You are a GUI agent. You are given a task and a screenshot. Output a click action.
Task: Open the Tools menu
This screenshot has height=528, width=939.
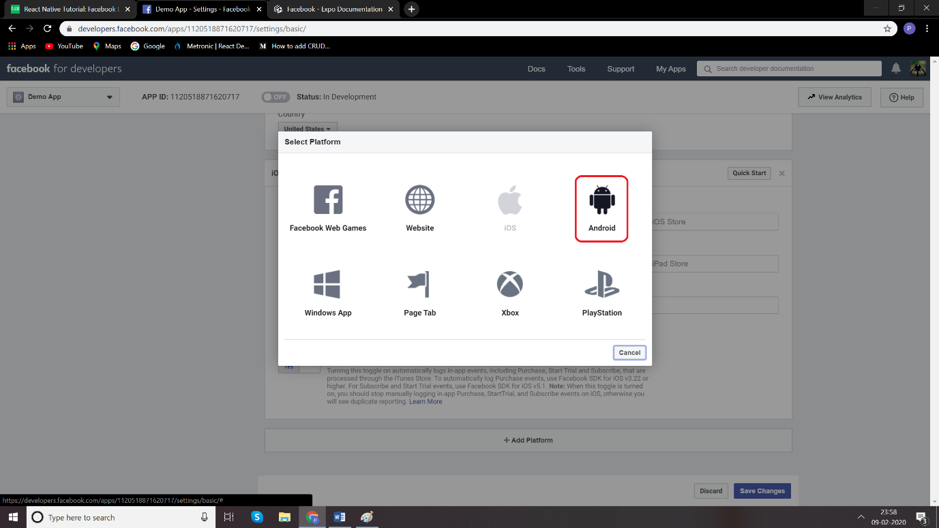pos(576,69)
